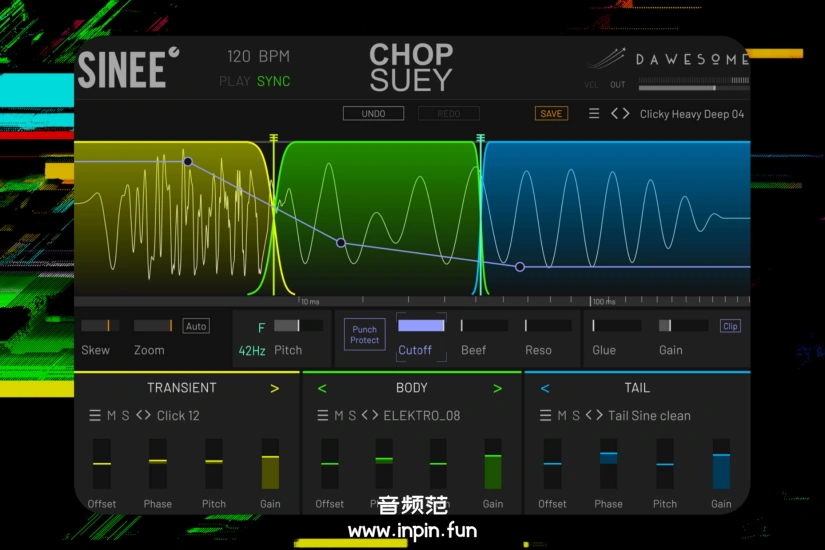Open the Transient layer hamburger menu

point(95,416)
